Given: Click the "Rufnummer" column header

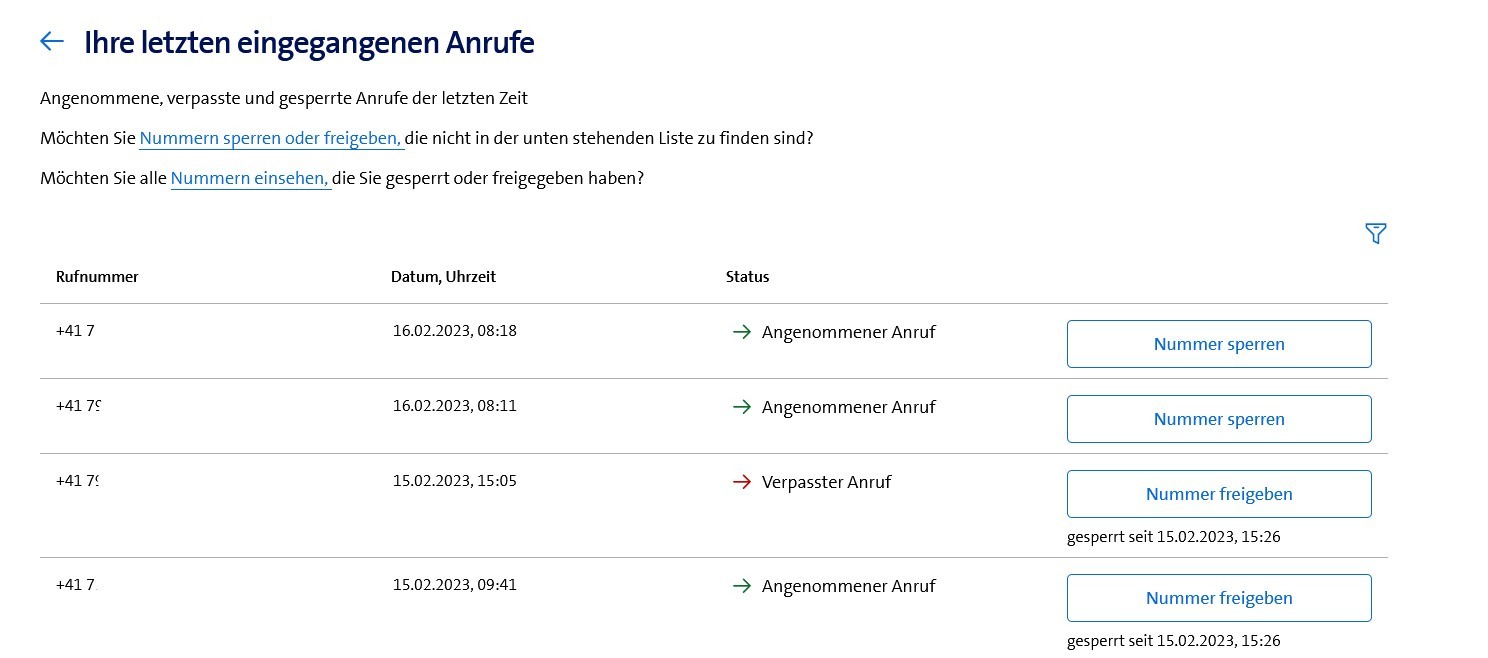Looking at the screenshot, I should 97,277.
